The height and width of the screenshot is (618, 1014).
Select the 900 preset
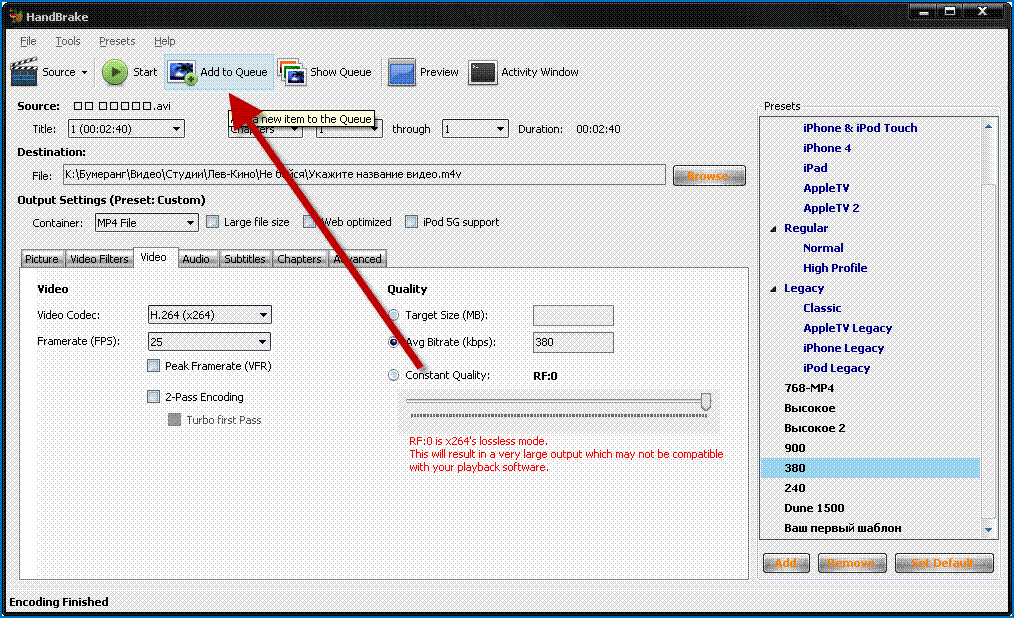(795, 449)
